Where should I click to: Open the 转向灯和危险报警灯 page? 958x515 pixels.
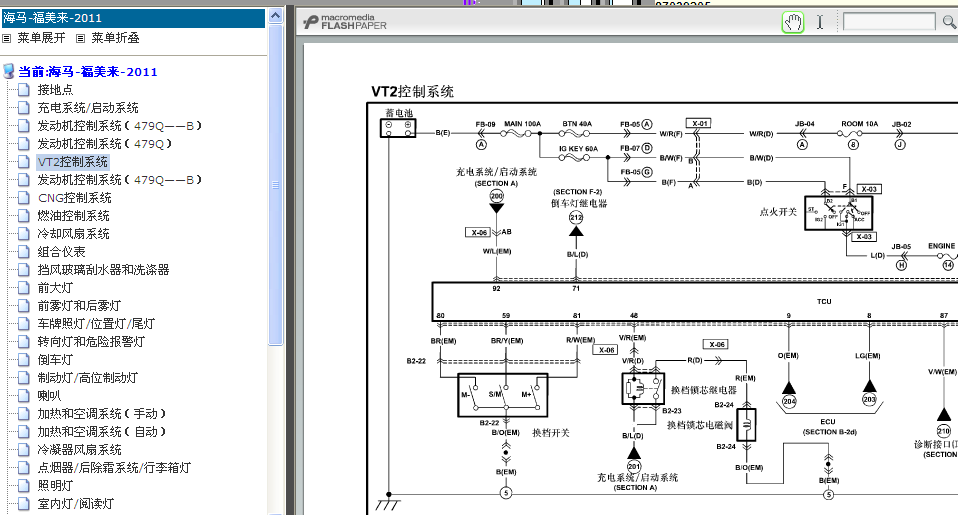click(x=91, y=342)
